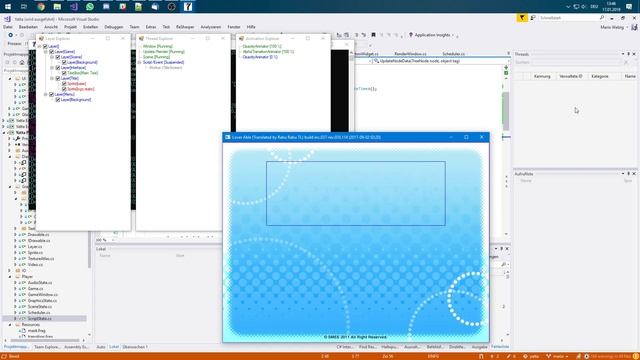Screen dimensions: 640x360
Task: Switch to the Scheduler.cs editor tab
Action: click(x=453, y=54)
